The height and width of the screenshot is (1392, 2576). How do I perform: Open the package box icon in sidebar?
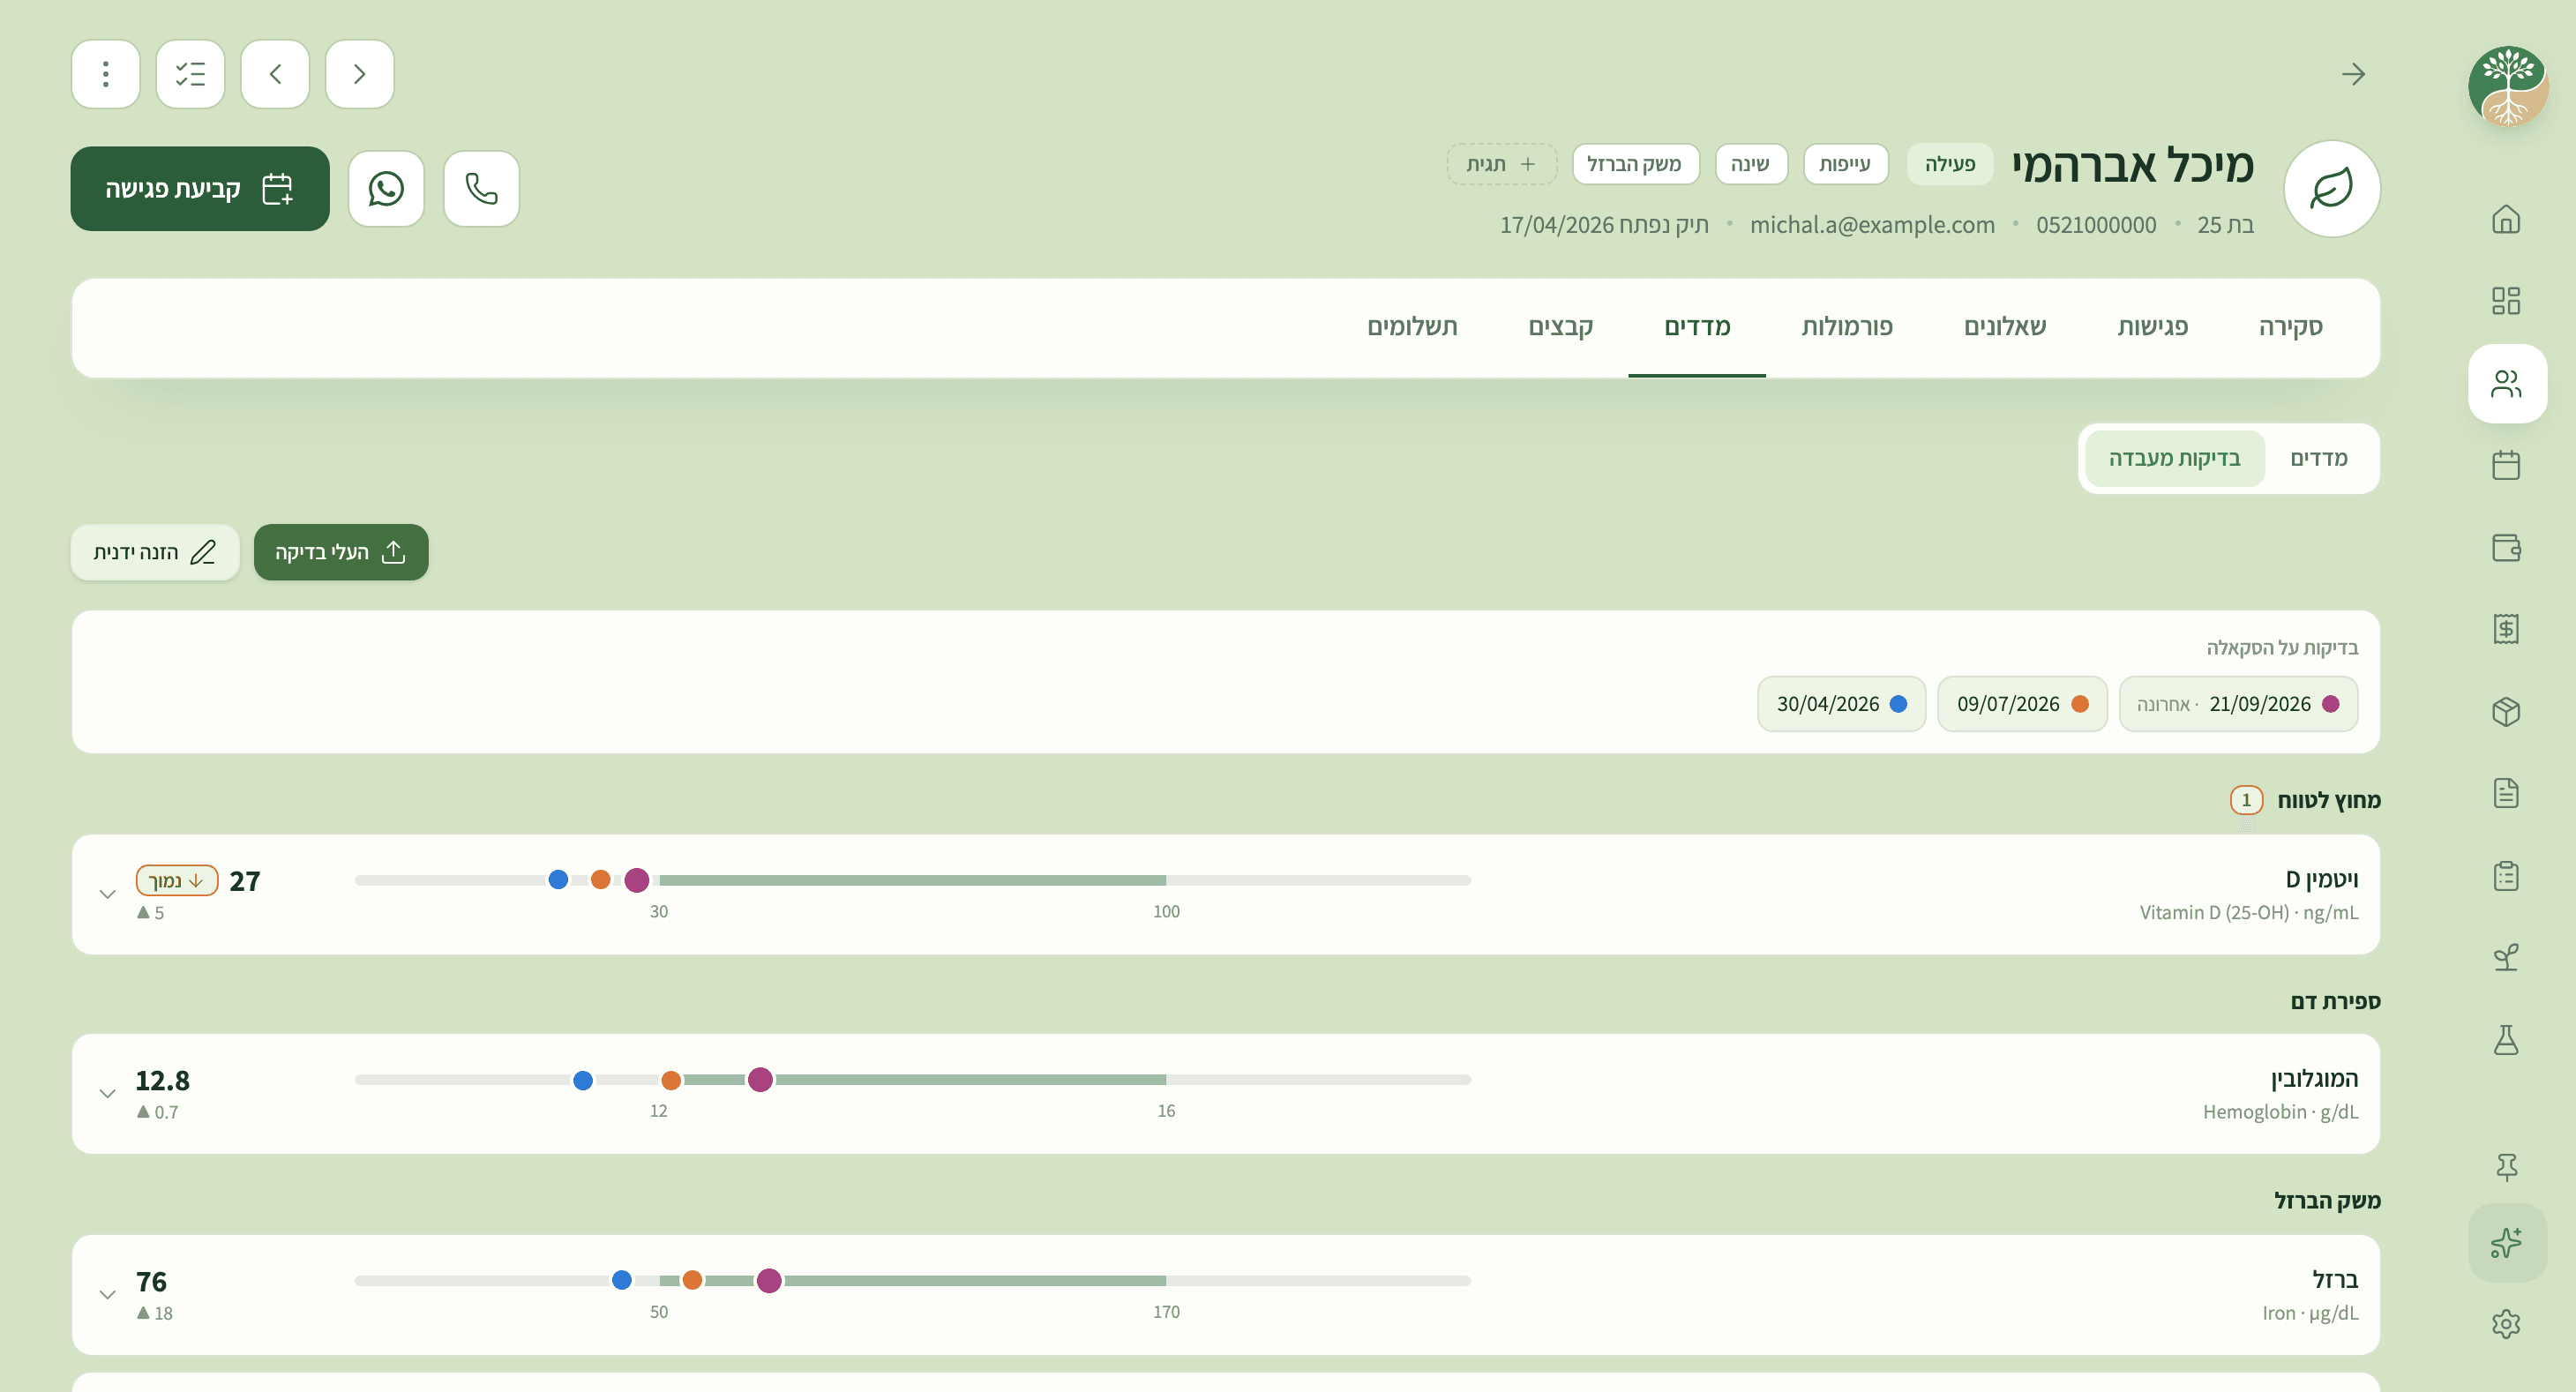2506,711
